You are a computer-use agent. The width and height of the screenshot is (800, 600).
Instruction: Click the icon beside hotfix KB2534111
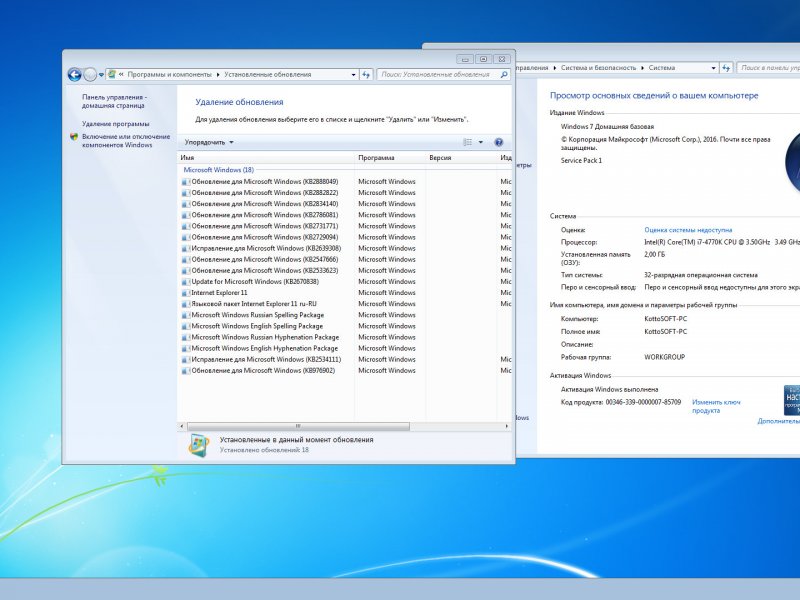pyautogui.click(x=186, y=360)
